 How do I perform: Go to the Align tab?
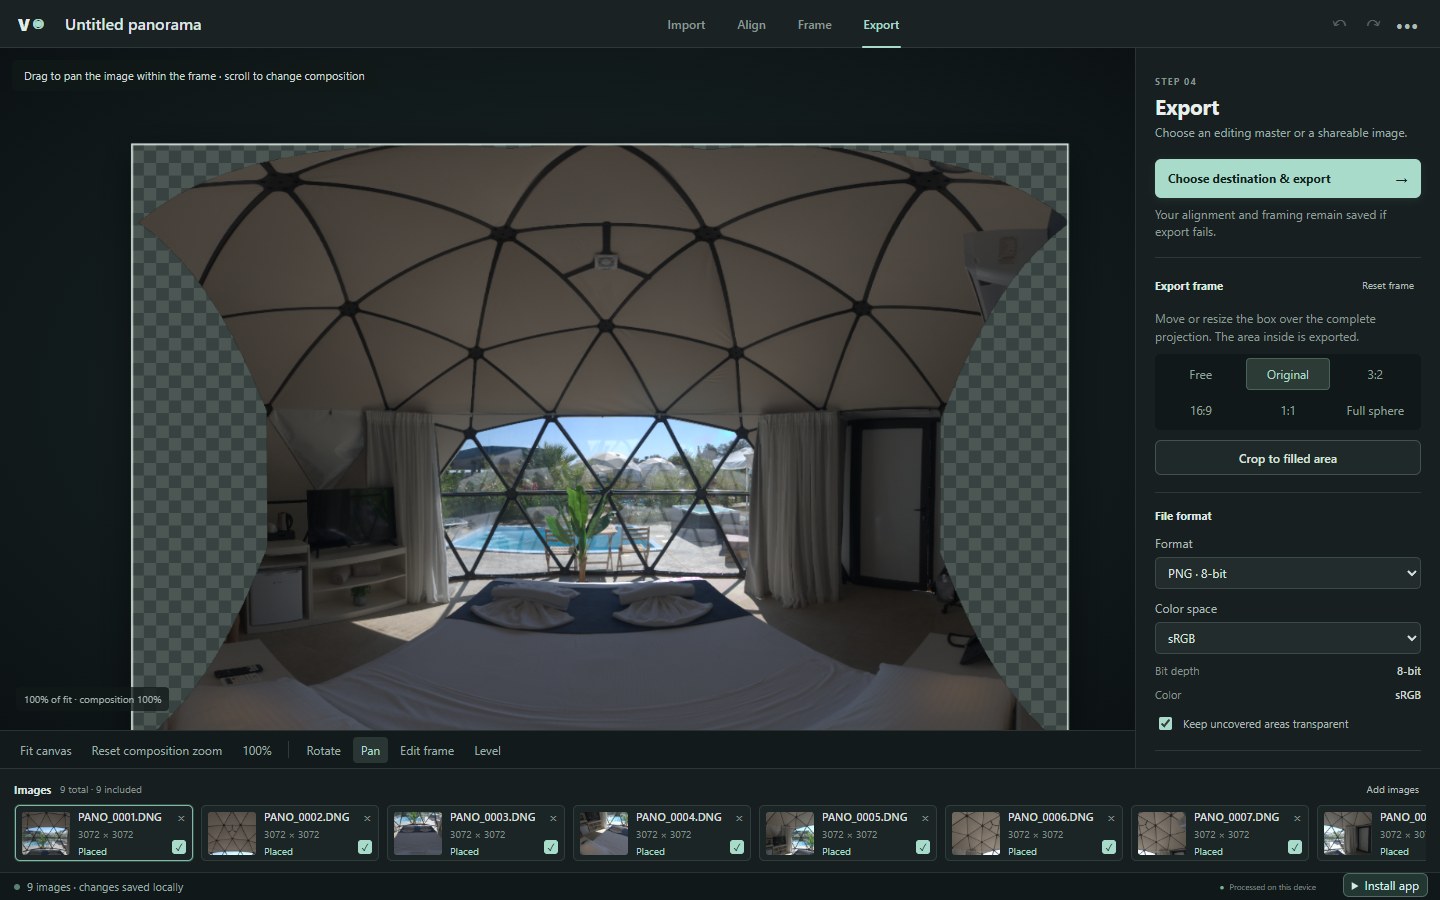click(x=751, y=25)
